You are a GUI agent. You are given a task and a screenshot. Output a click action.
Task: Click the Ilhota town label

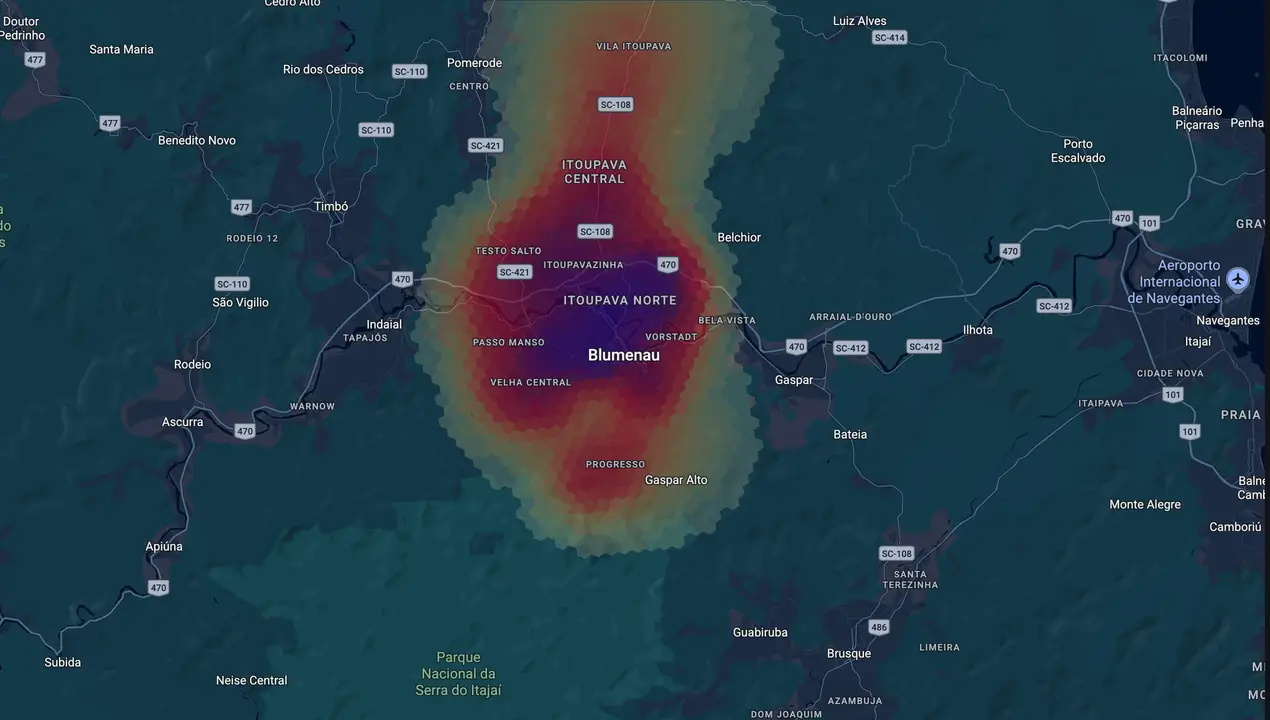(x=977, y=330)
